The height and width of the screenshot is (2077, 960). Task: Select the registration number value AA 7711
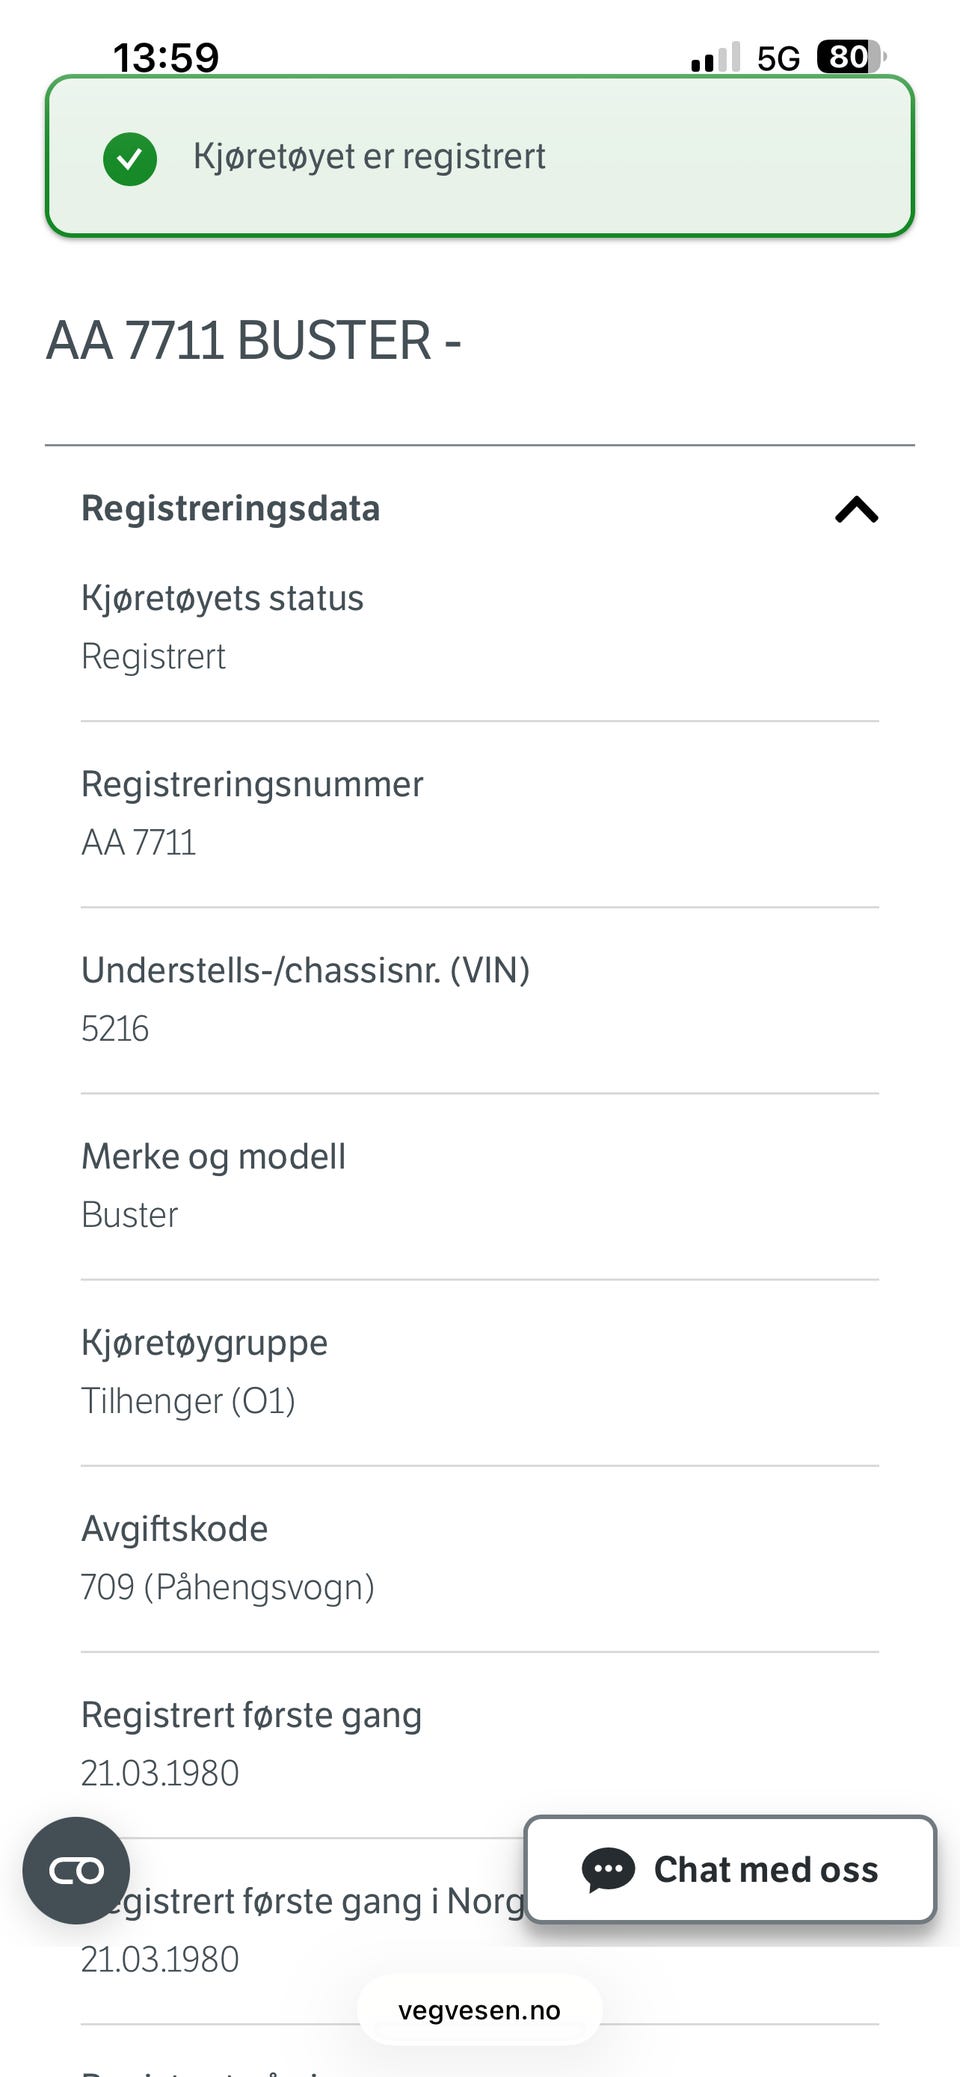point(139,842)
